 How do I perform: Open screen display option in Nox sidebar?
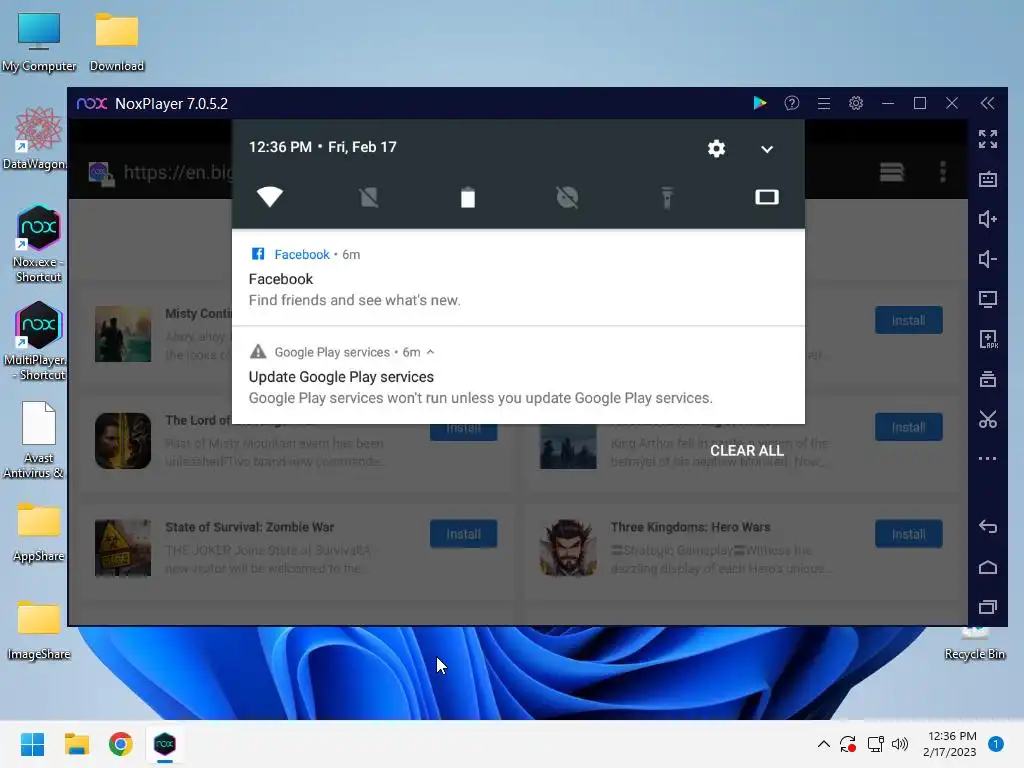coord(987,299)
